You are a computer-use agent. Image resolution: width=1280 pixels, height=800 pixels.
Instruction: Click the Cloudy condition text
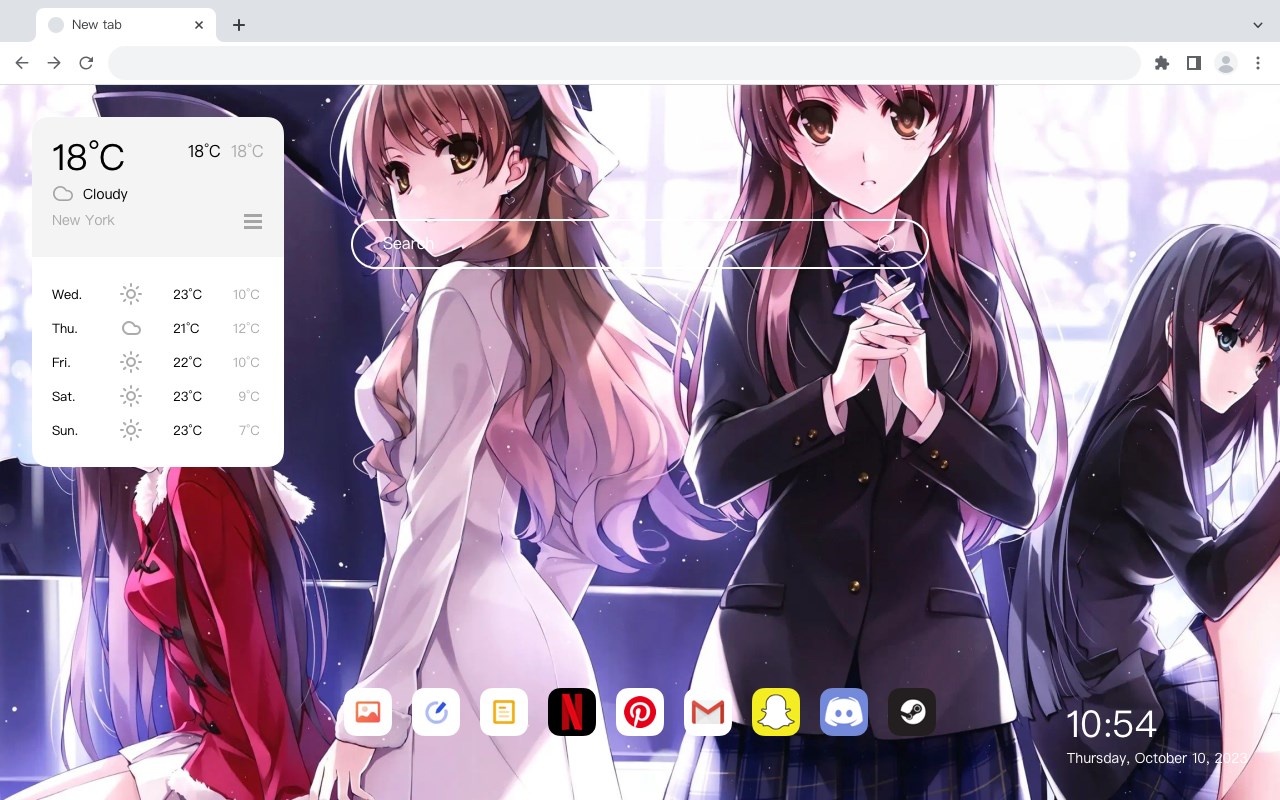coord(105,194)
